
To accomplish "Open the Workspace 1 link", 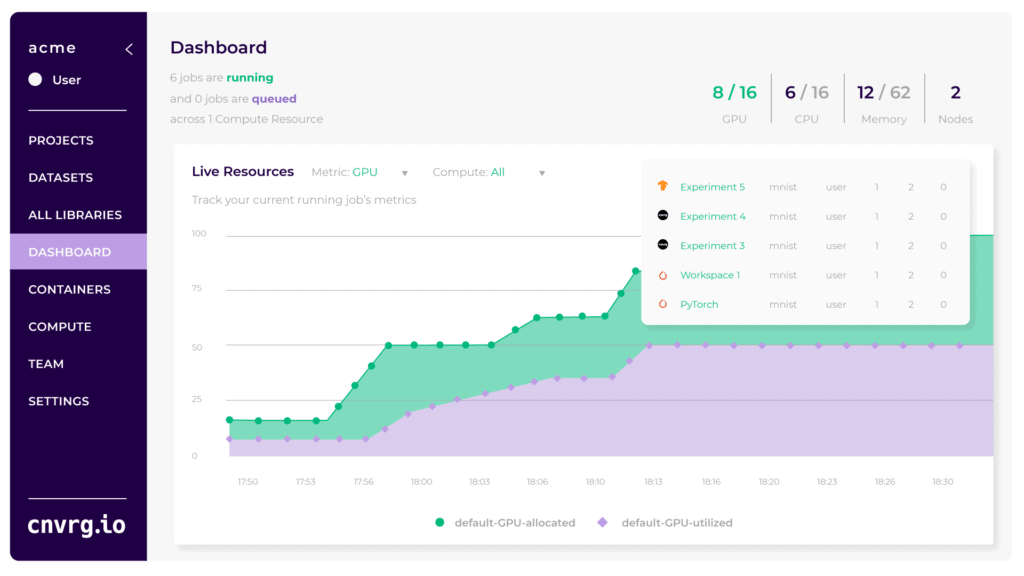I will coord(710,275).
